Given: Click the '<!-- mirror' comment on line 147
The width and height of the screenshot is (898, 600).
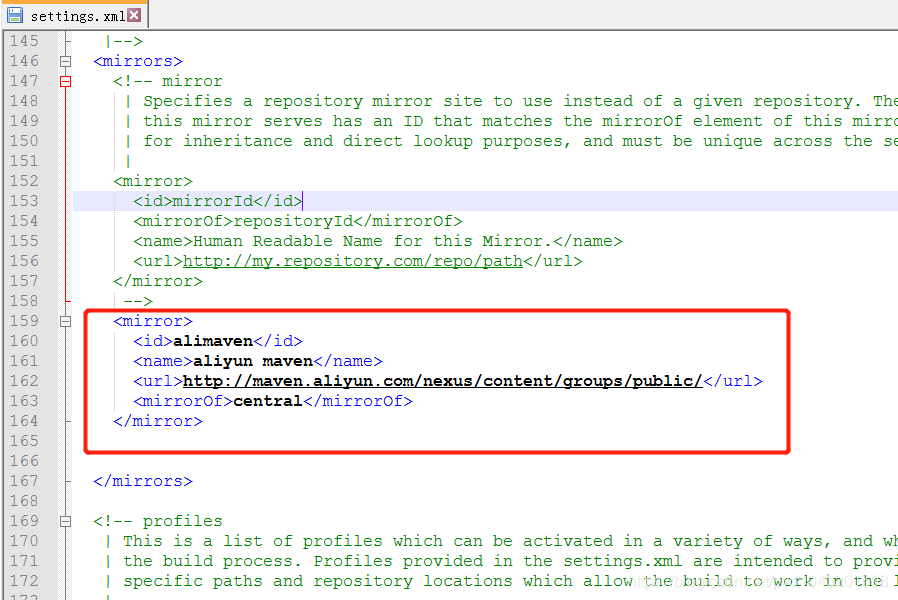Looking at the screenshot, I should tap(168, 81).
